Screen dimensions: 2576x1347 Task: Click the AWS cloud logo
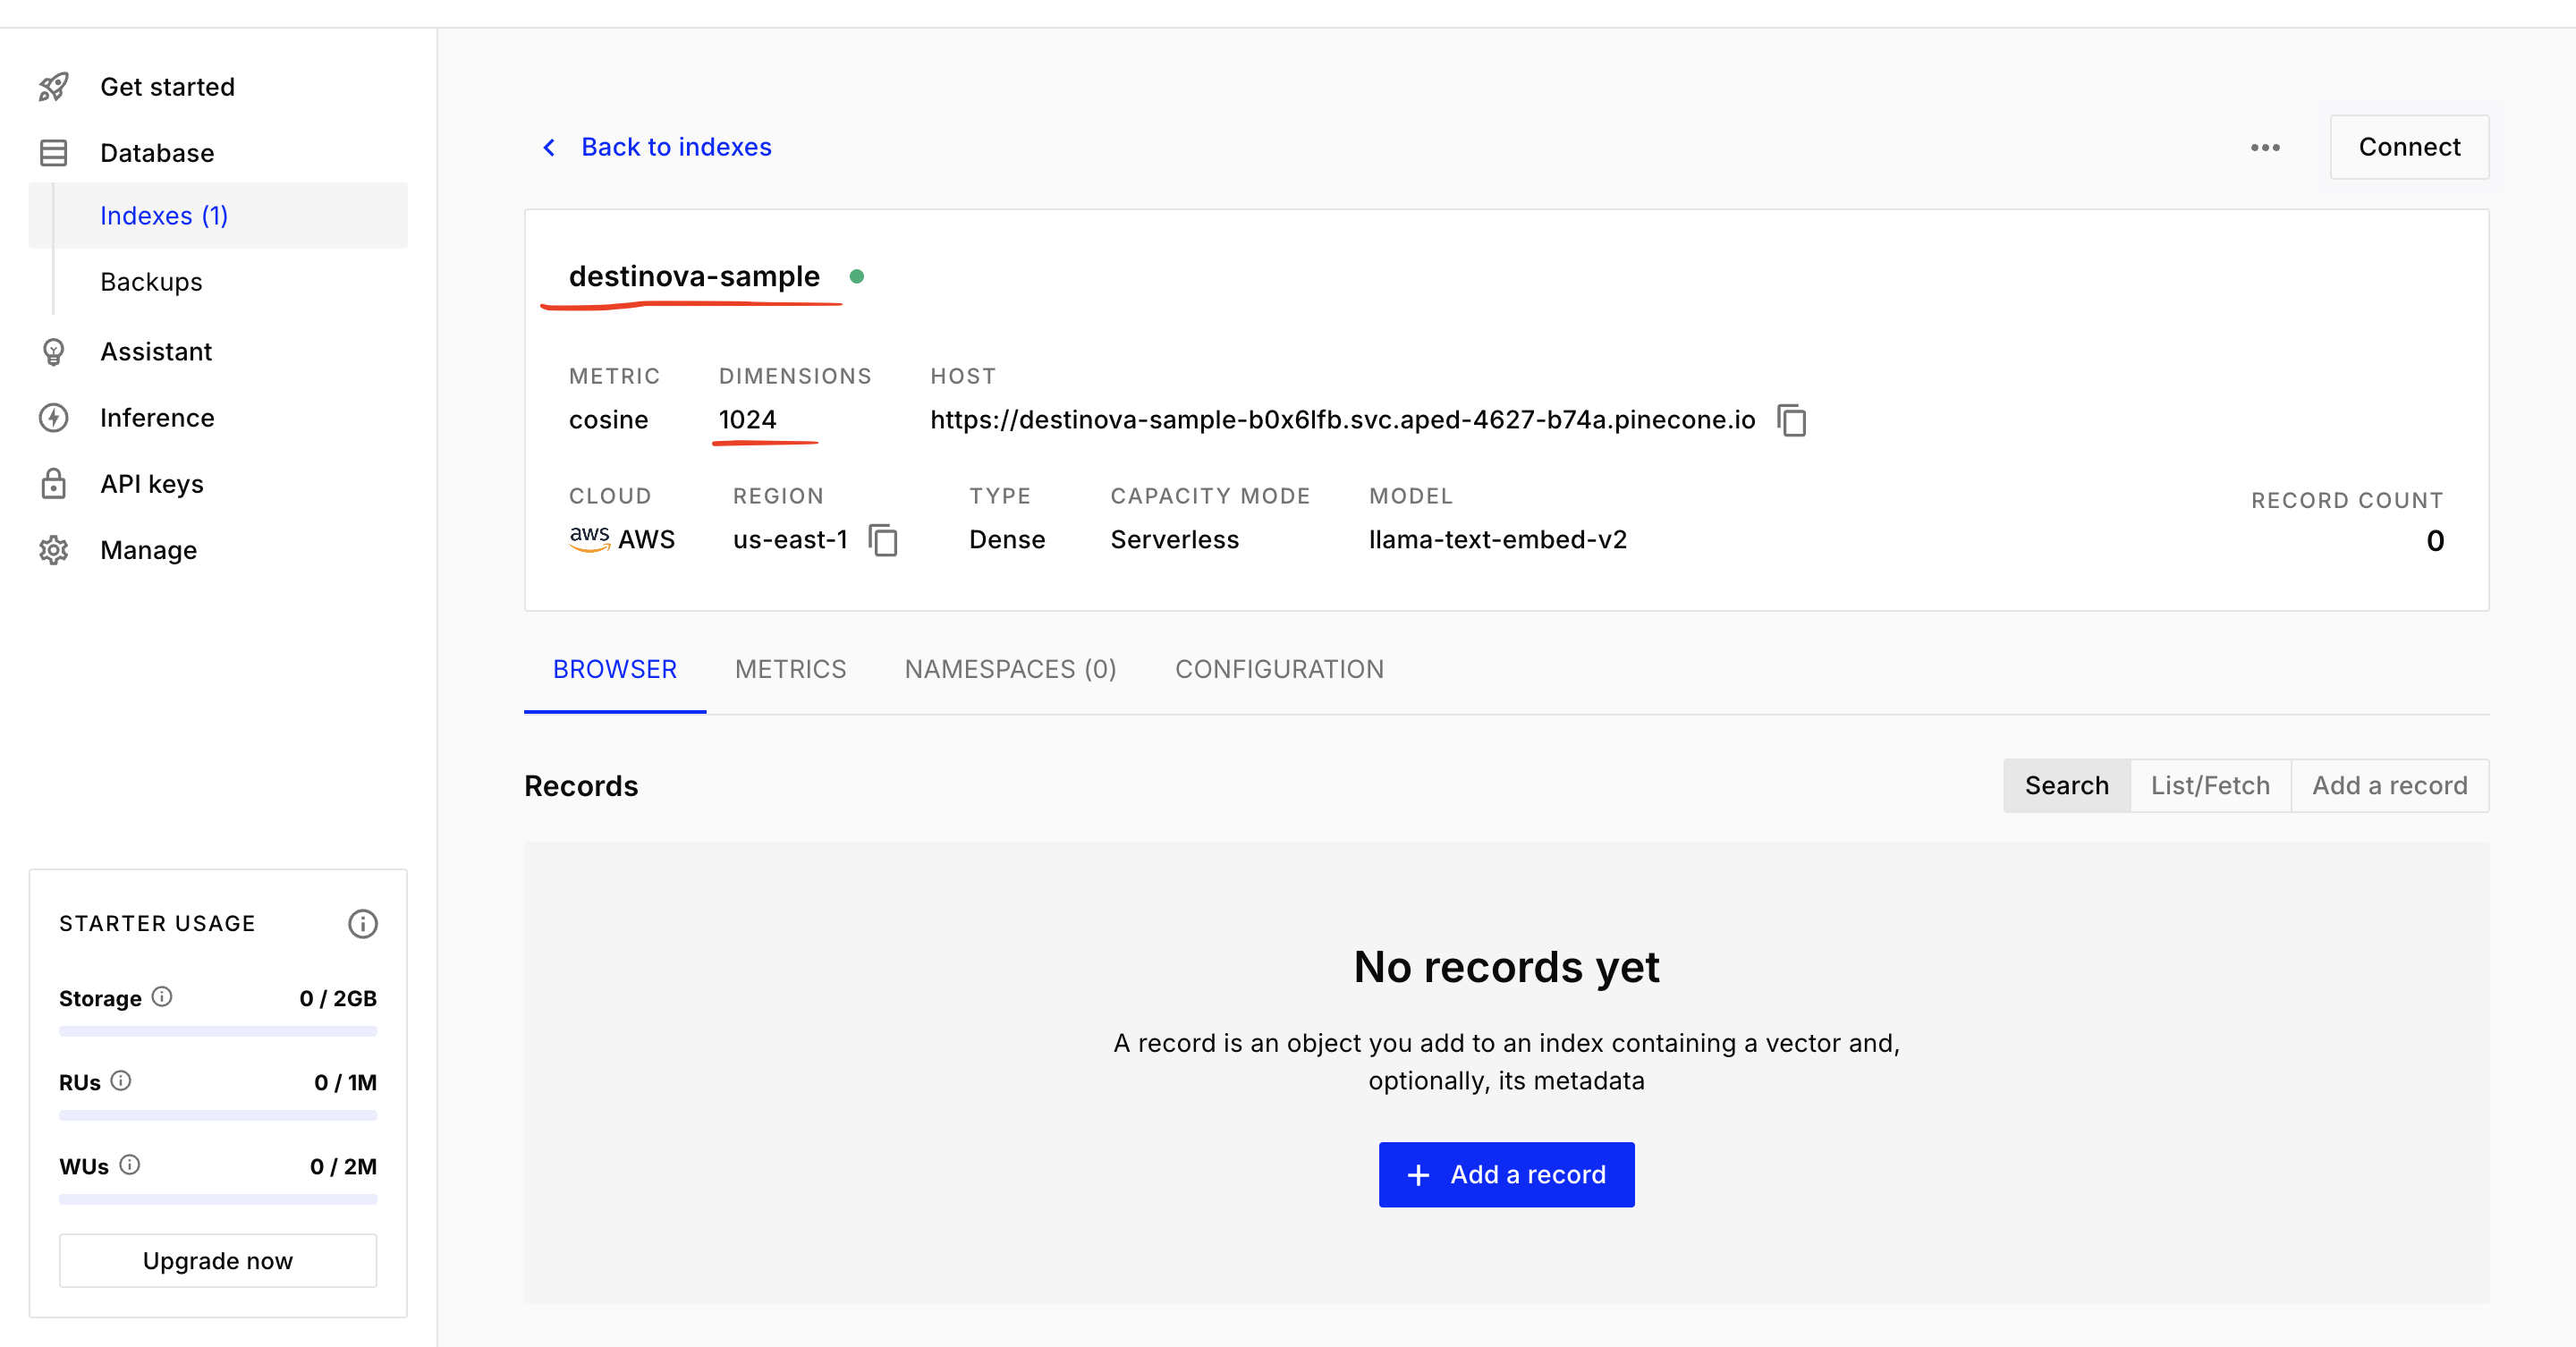click(x=589, y=539)
